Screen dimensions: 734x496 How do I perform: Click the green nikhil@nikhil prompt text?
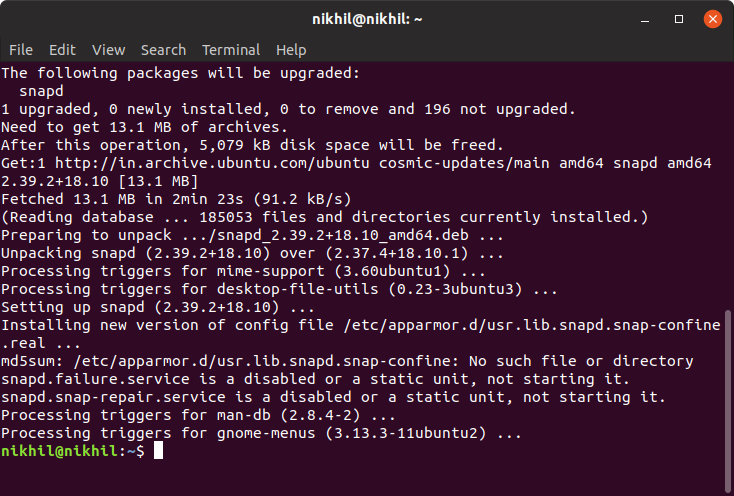pos(60,452)
